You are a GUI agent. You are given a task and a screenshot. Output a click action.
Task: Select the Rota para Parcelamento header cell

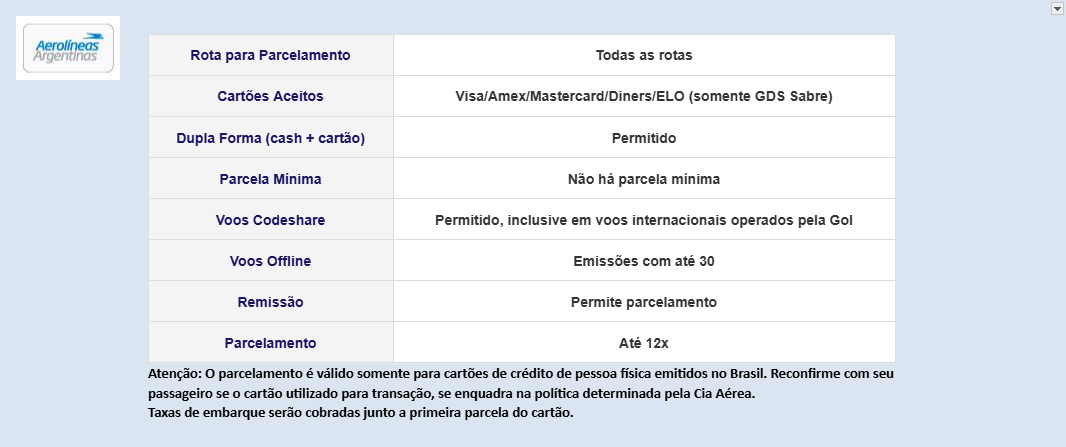point(271,55)
